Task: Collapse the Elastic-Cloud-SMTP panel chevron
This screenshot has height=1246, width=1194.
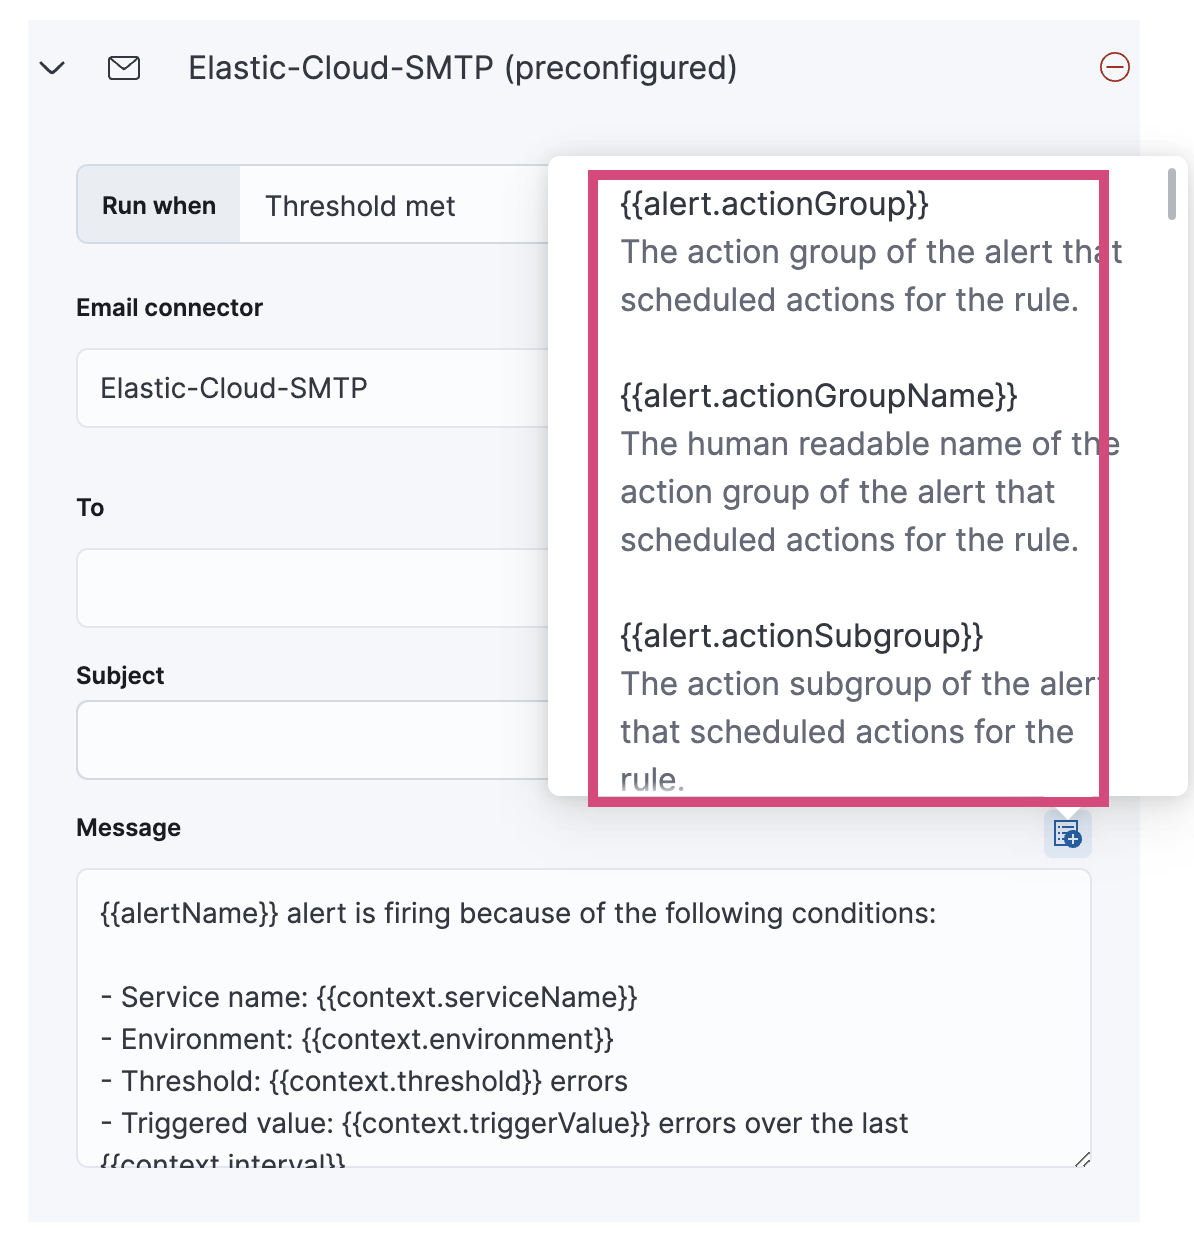Action: click(51, 68)
